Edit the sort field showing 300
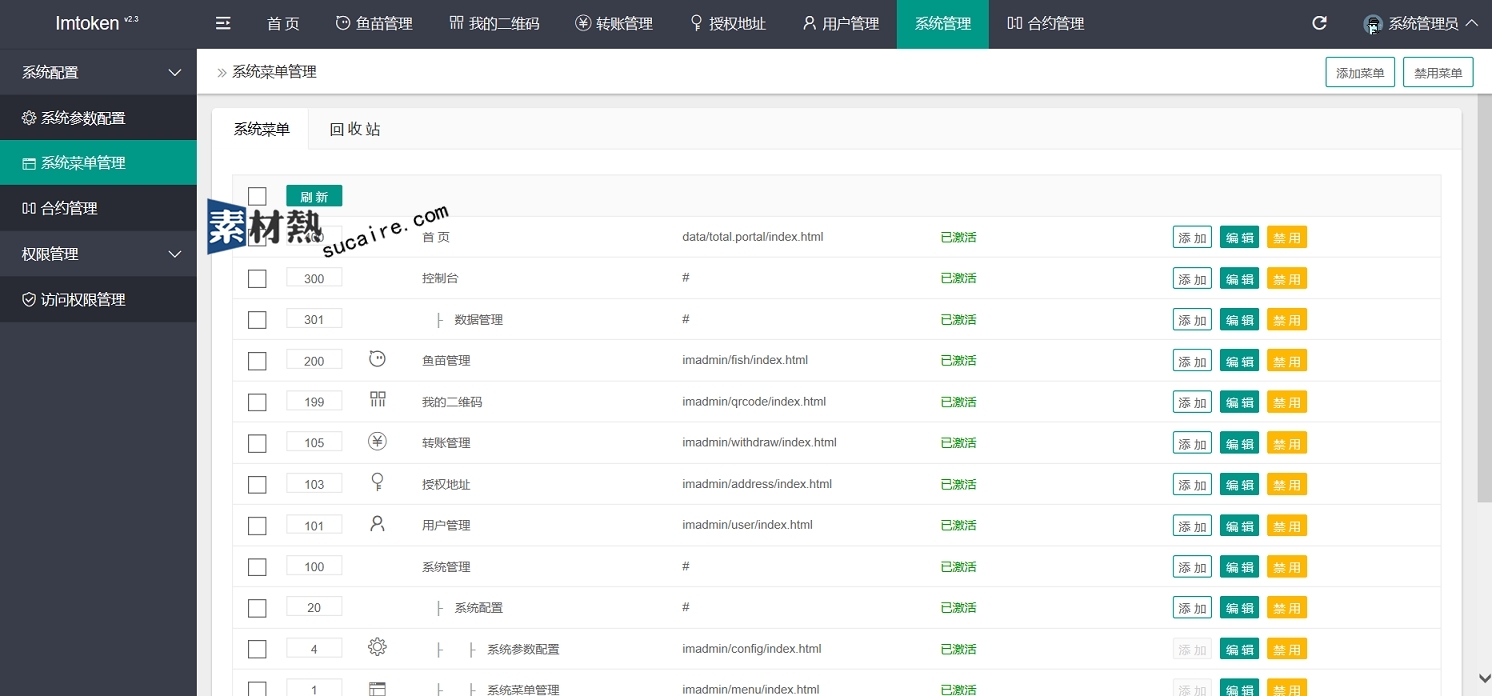This screenshot has height=696, width=1492. point(314,278)
